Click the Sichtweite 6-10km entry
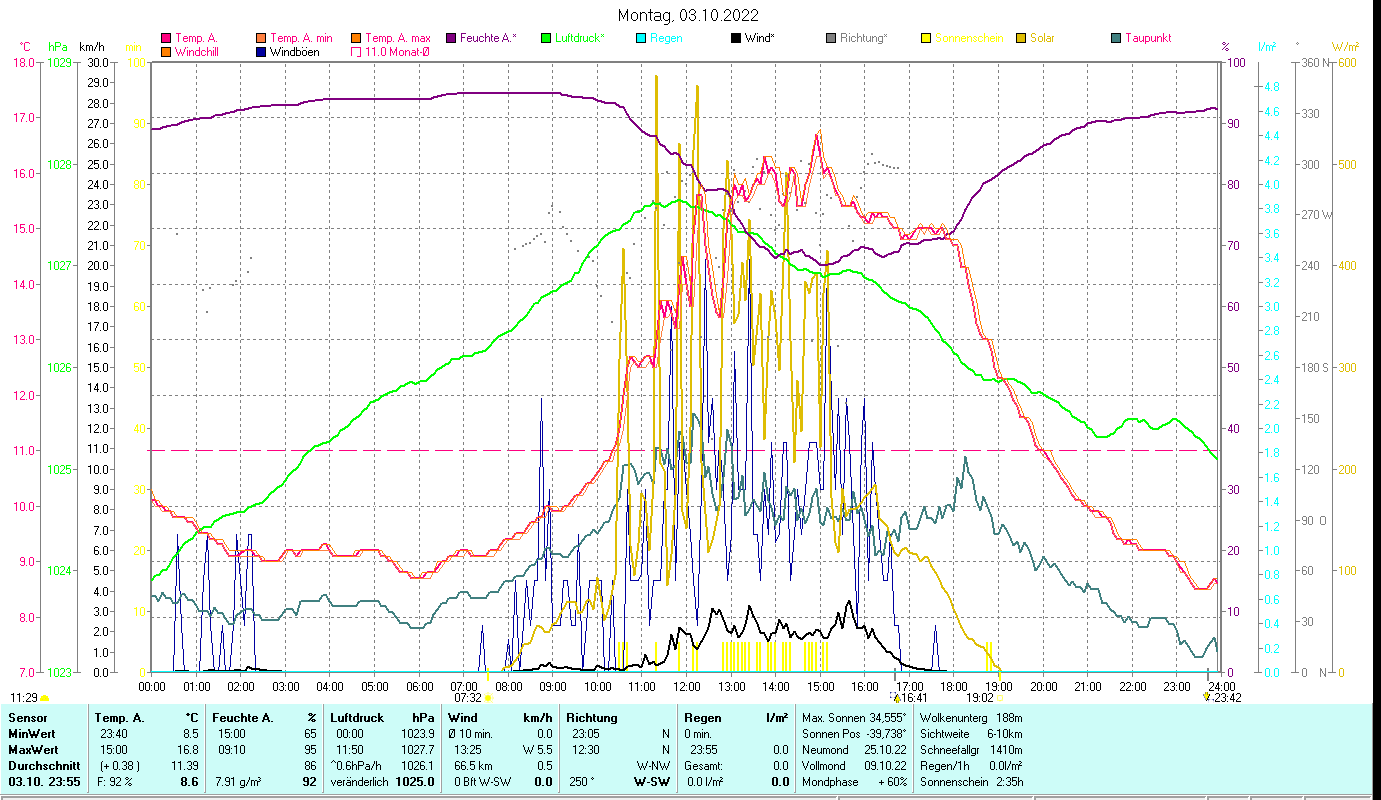 (972, 734)
